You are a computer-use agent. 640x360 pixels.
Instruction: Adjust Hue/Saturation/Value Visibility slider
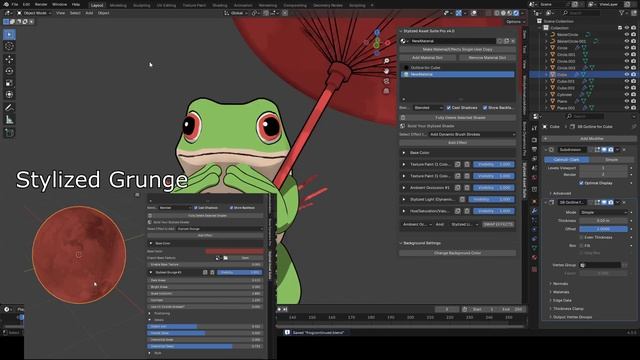coord(494,211)
